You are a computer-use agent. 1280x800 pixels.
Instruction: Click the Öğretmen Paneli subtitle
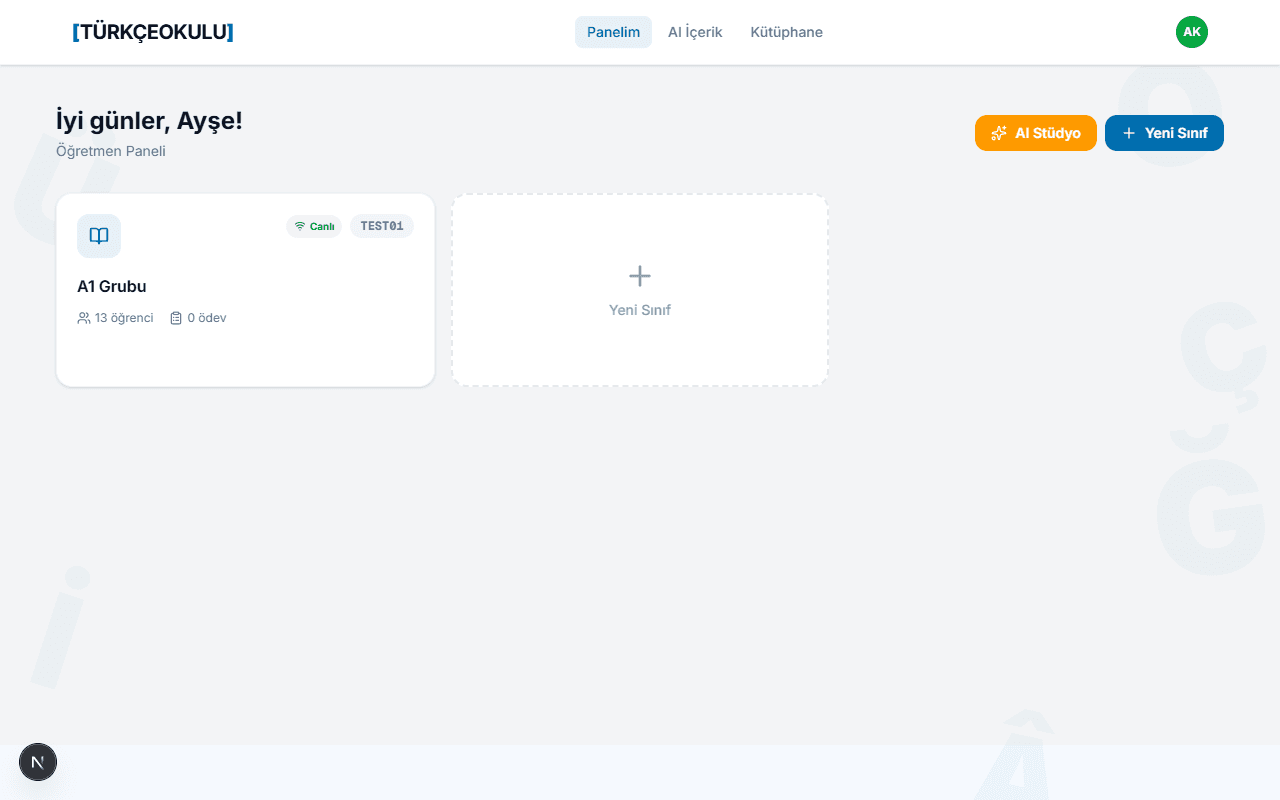click(x=111, y=151)
